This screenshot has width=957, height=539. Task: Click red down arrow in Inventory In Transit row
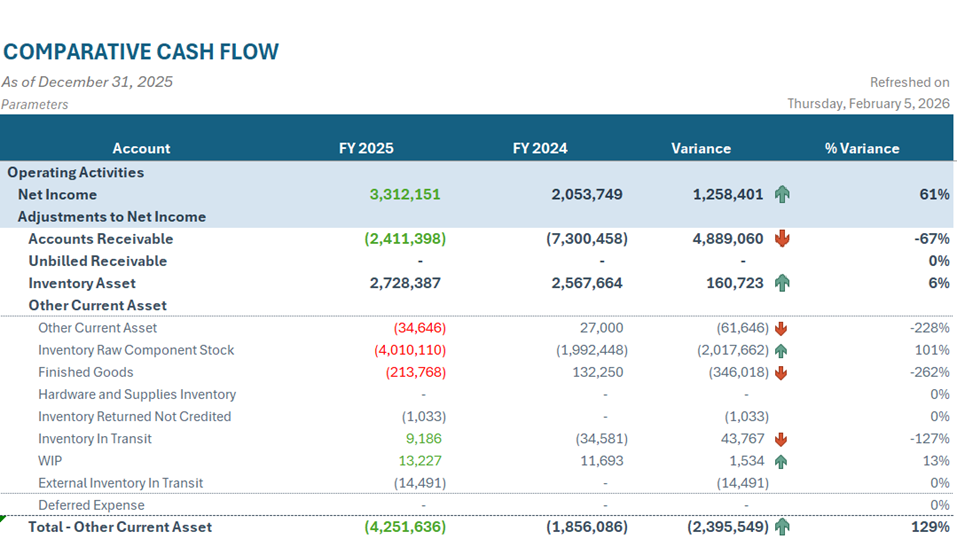click(781, 439)
